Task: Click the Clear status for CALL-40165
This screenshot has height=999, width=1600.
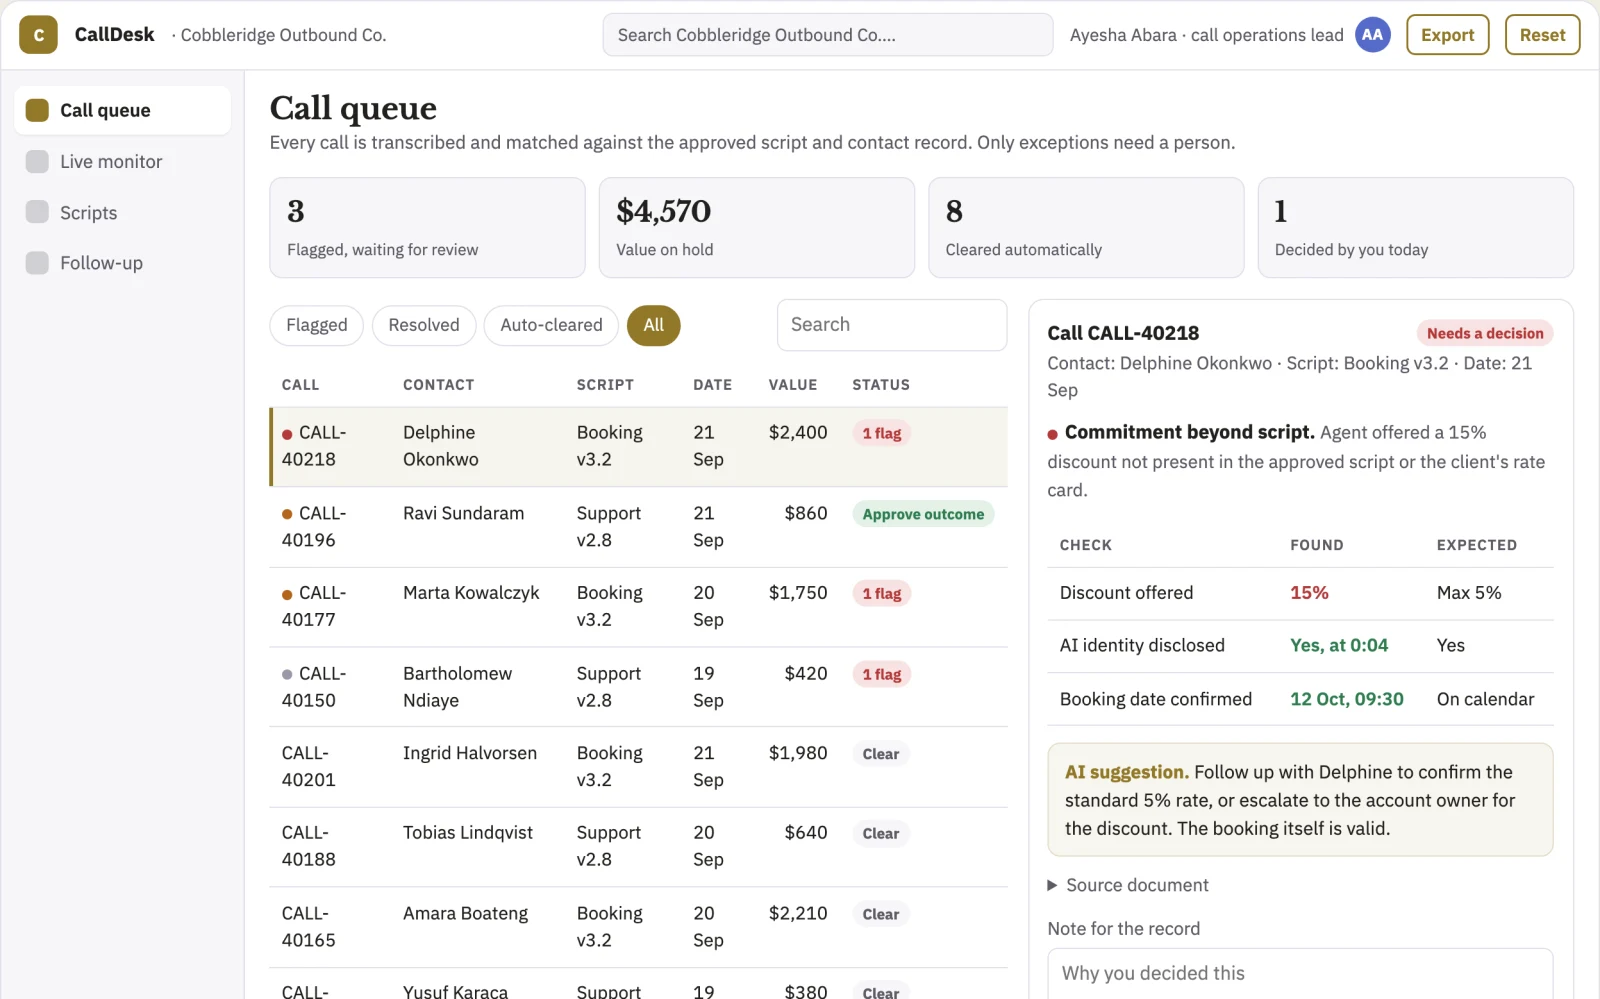Action: (x=880, y=914)
